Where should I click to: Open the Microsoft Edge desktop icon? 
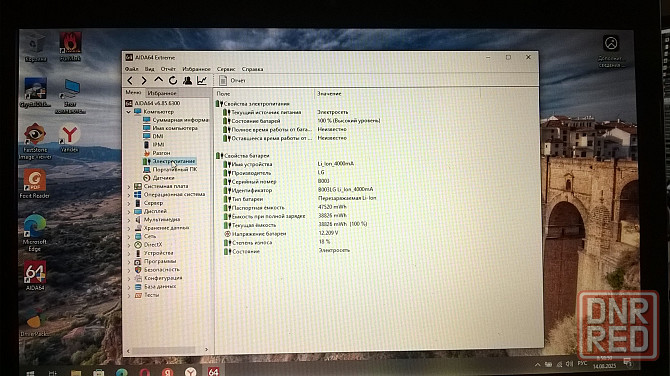click(x=35, y=232)
